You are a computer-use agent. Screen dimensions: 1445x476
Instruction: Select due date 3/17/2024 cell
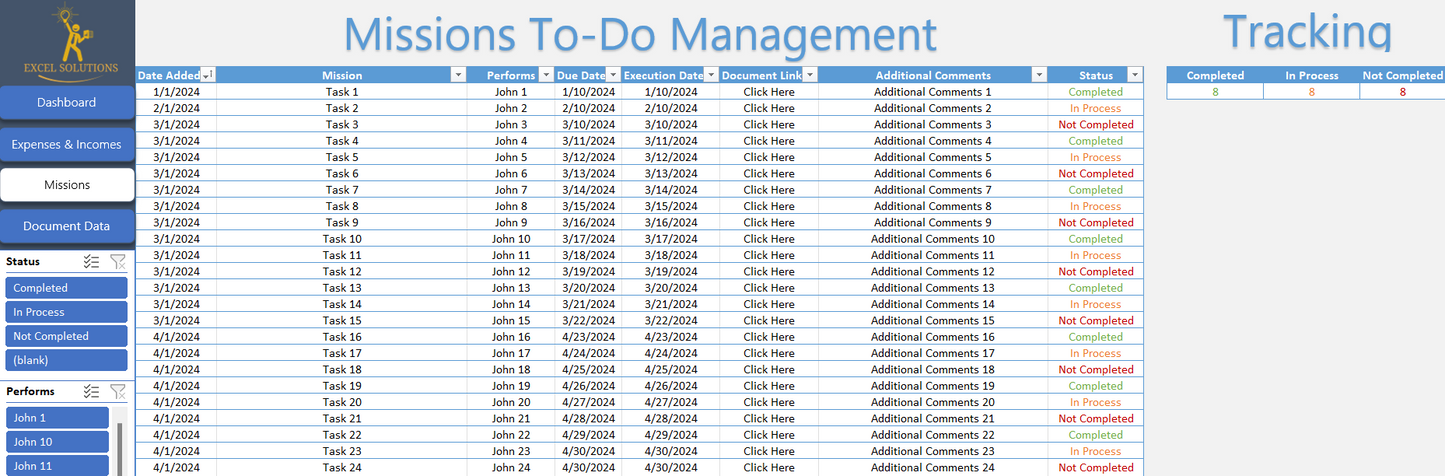pyautogui.click(x=588, y=239)
